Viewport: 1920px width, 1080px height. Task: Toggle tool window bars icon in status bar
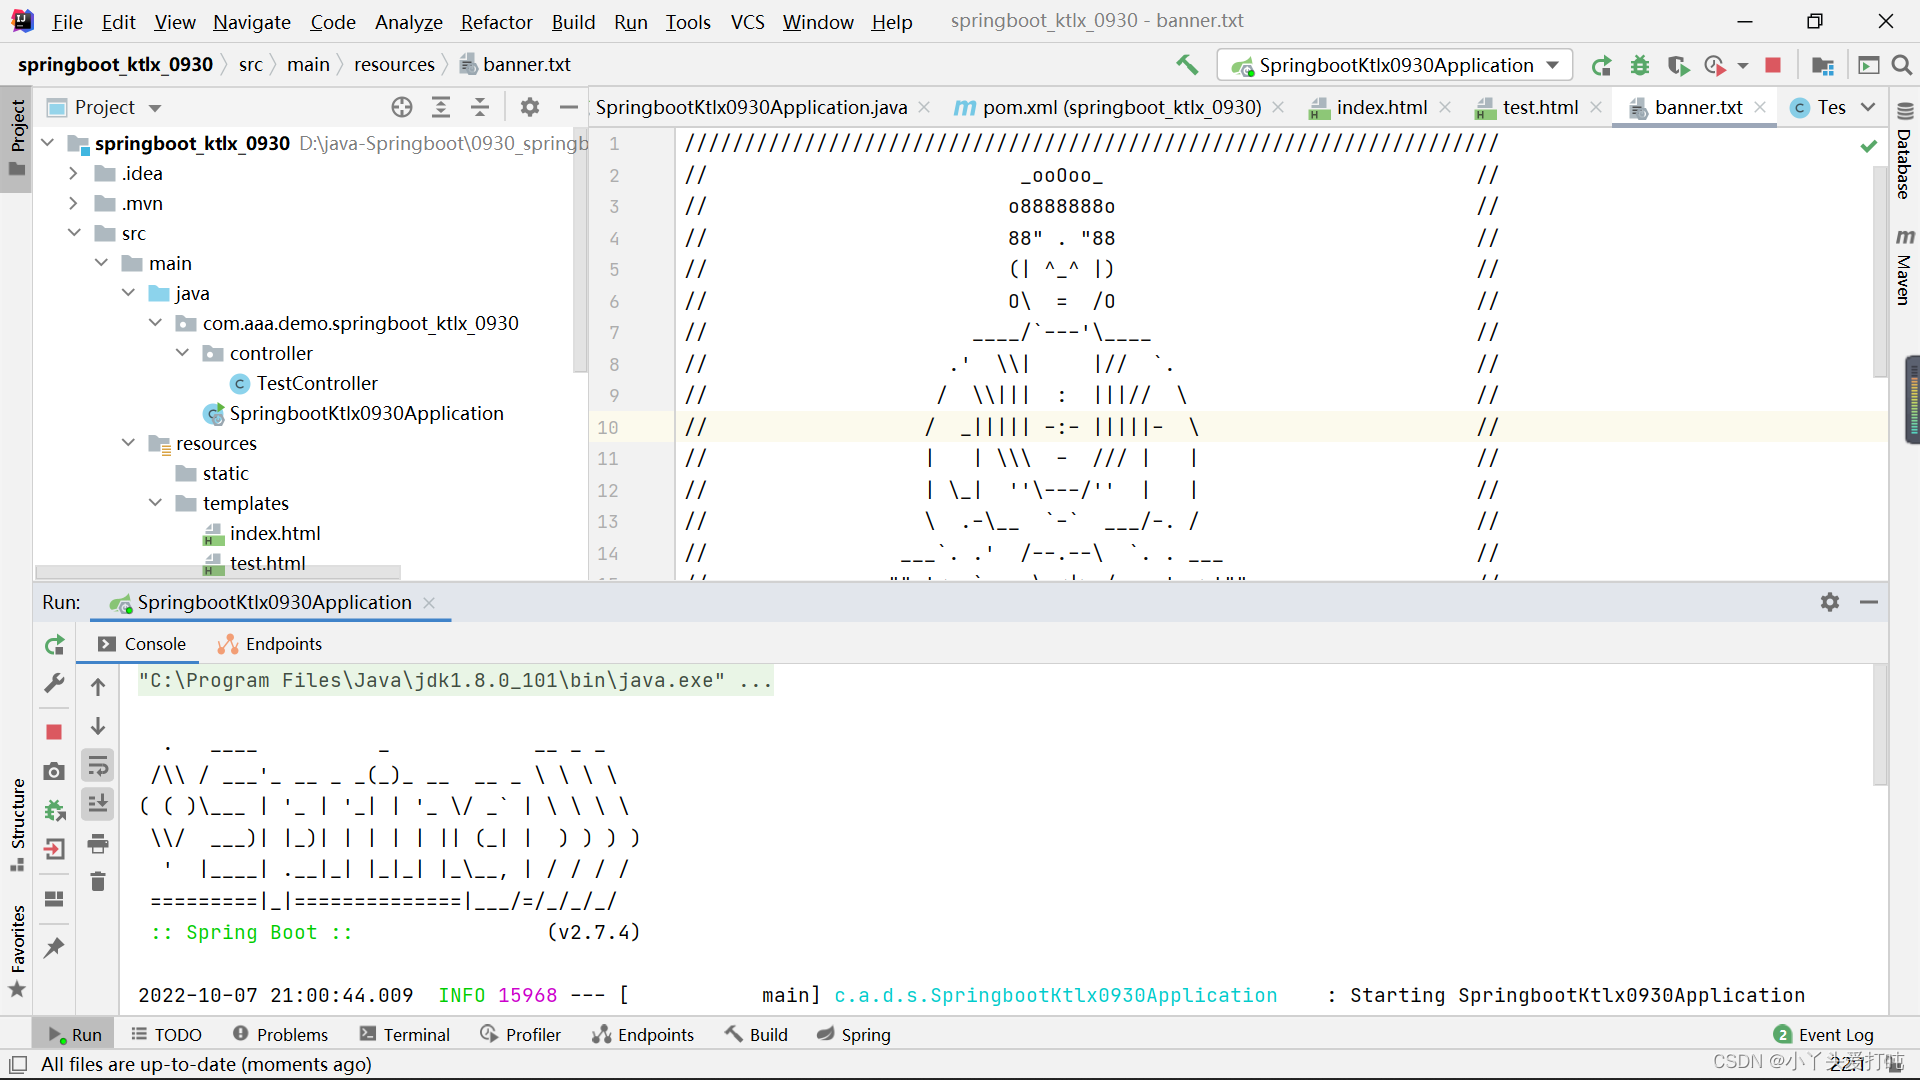pyautogui.click(x=18, y=1064)
